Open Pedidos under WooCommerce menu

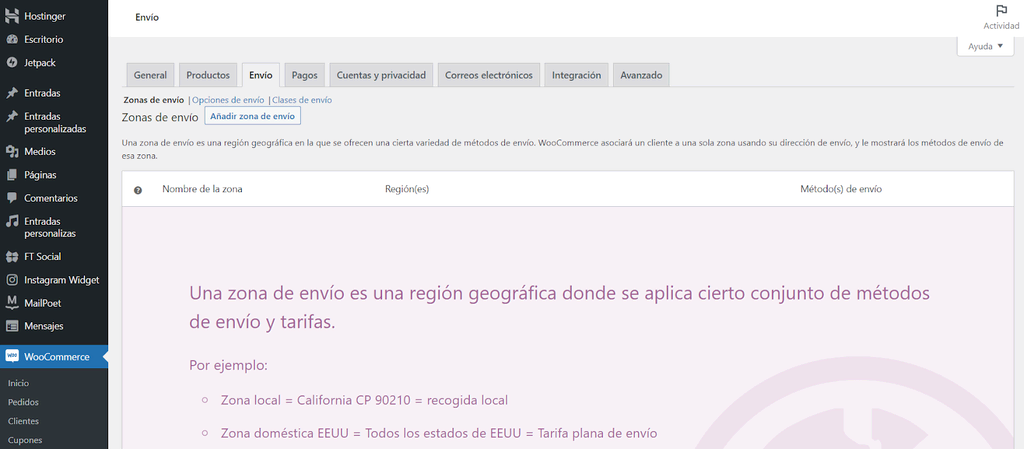click(22, 402)
